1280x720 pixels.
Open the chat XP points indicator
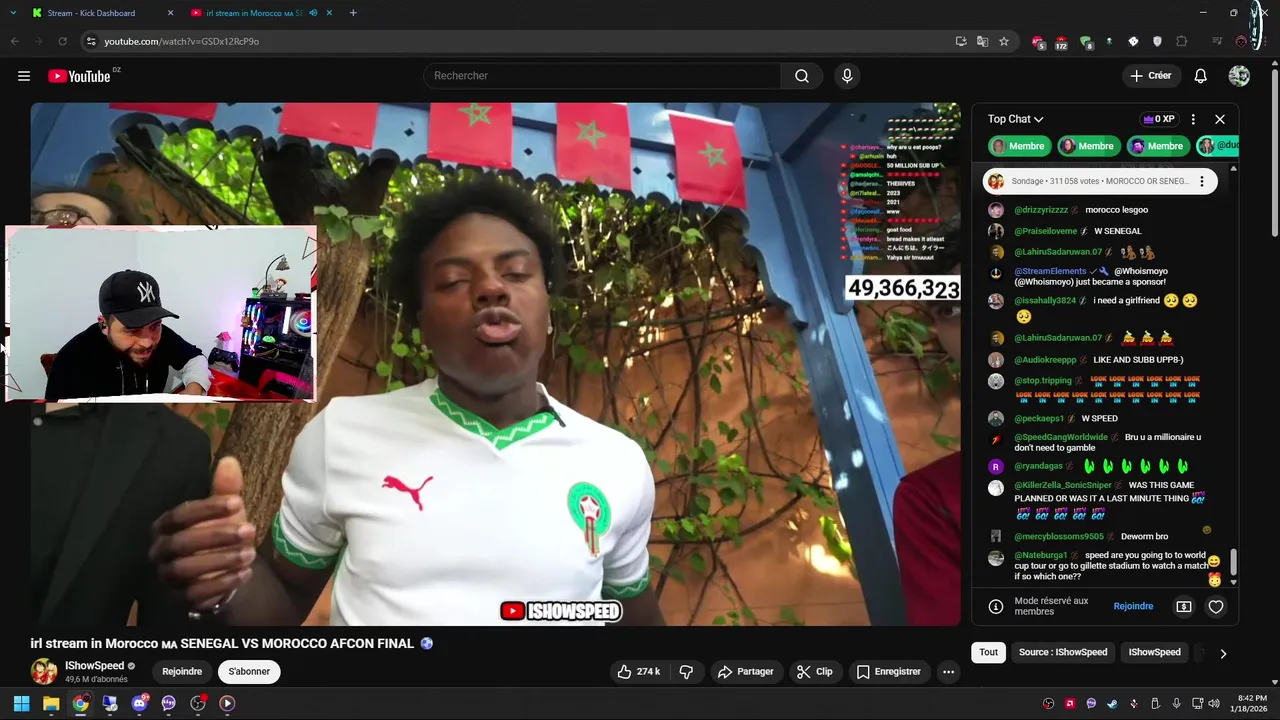[x=1158, y=119]
